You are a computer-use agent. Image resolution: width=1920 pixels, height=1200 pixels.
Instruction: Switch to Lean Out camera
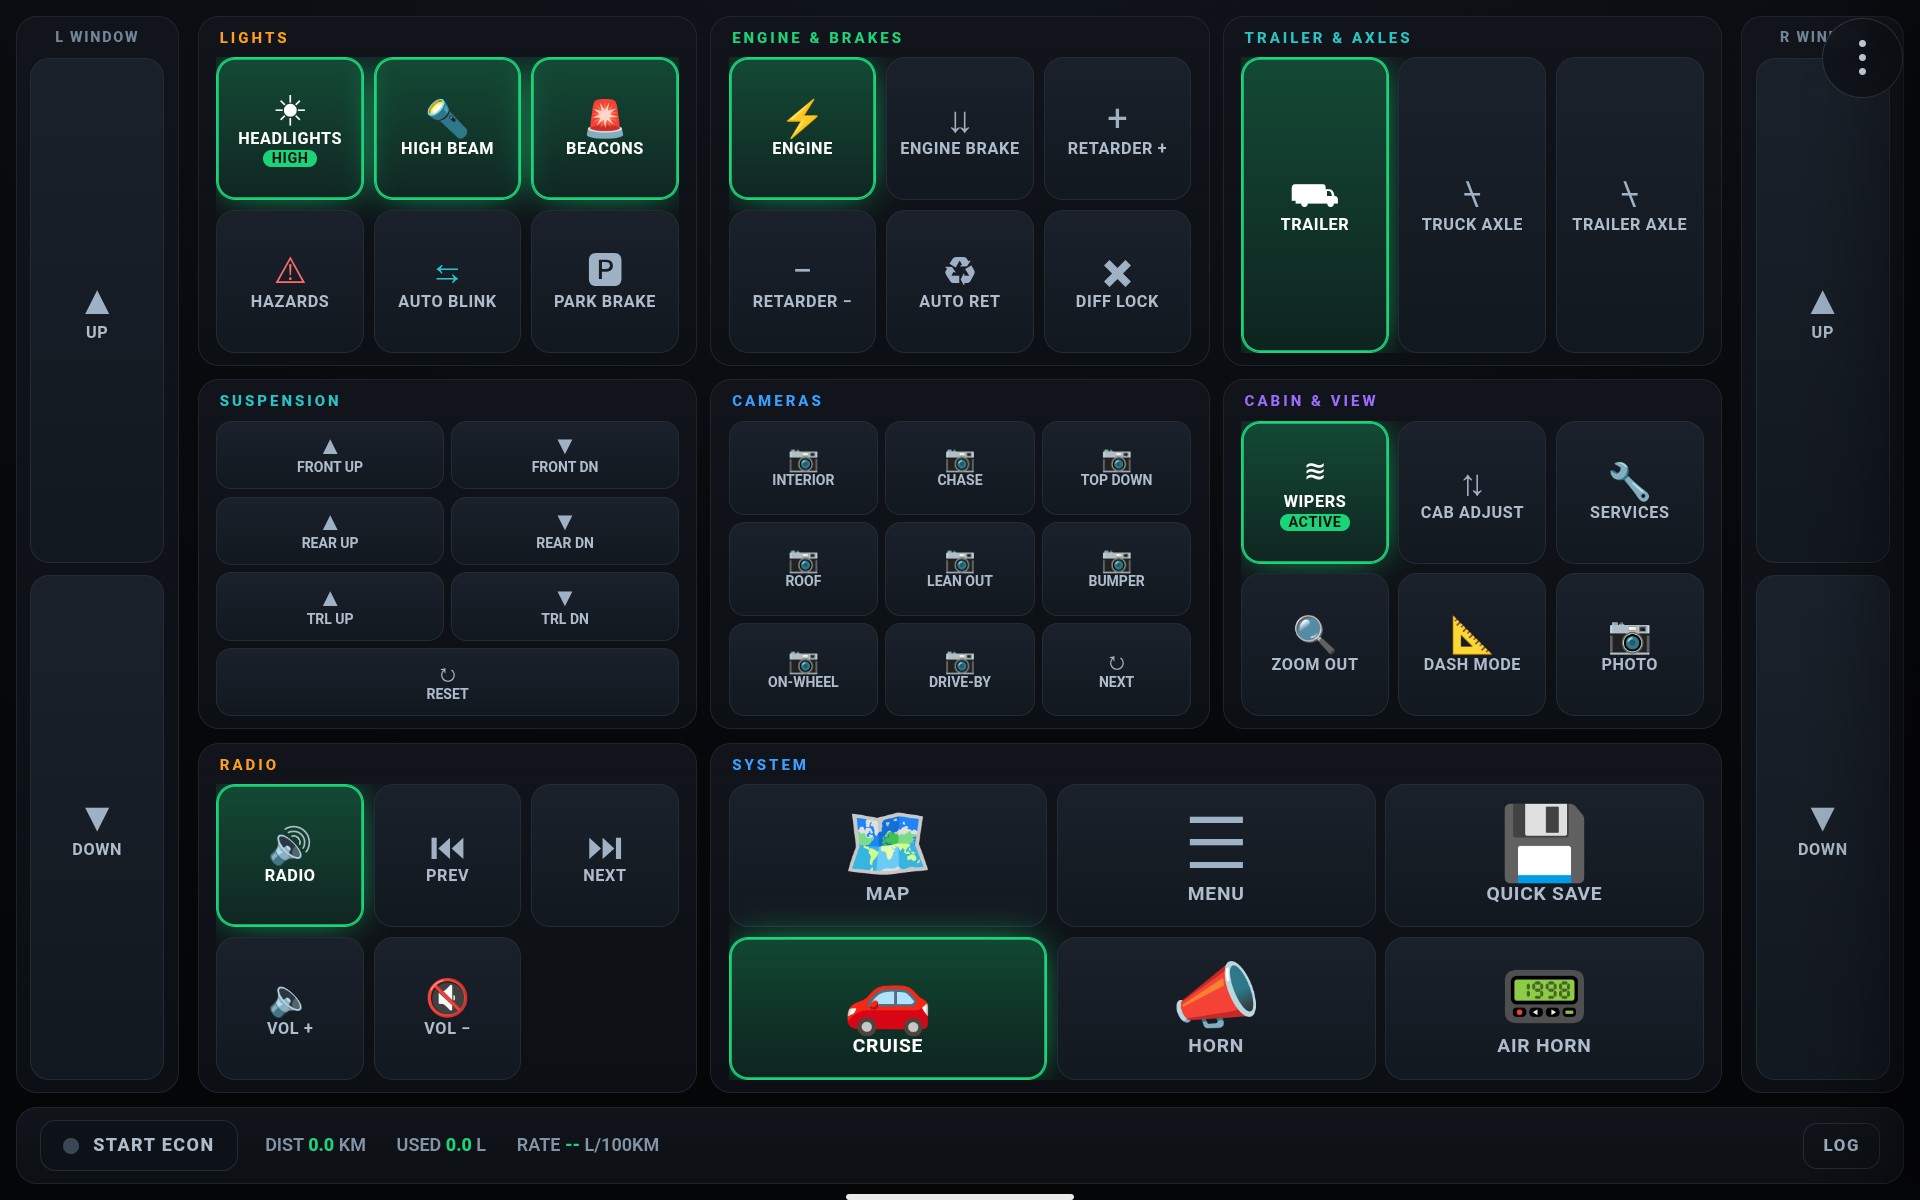(960, 569)
